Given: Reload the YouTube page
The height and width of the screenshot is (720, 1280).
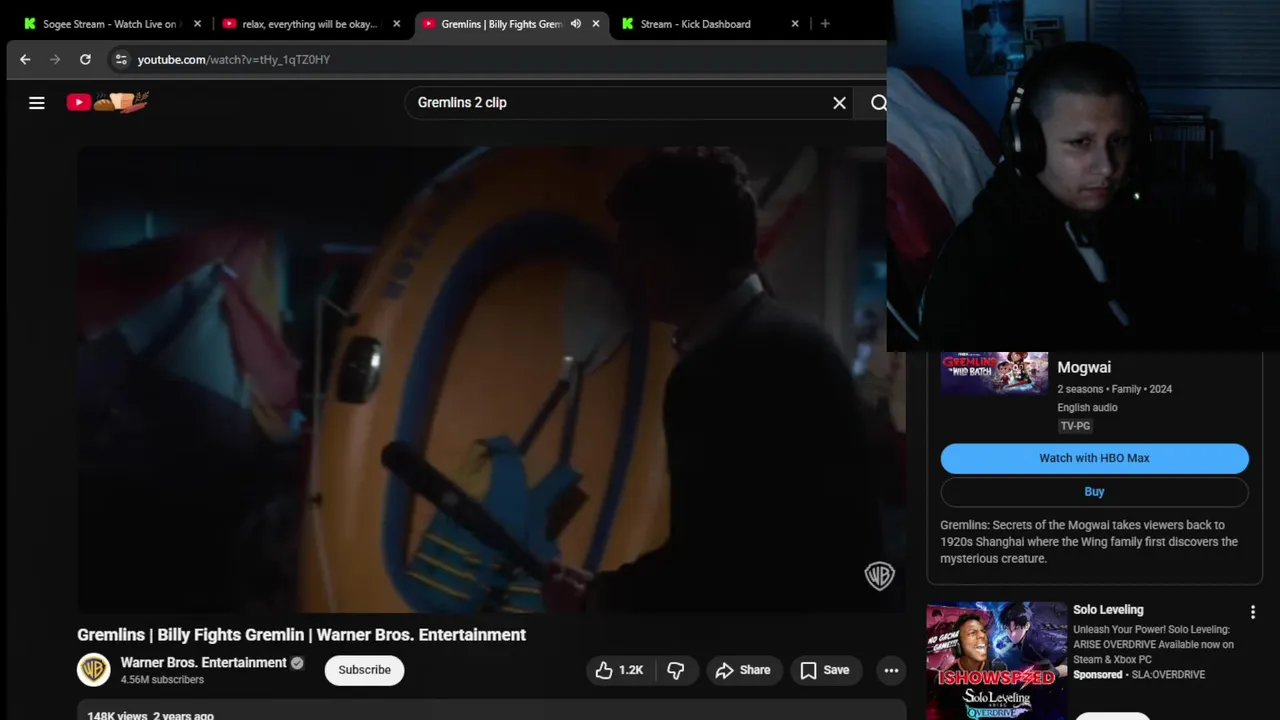Looking at the screenshot, I should pos(85,59).
